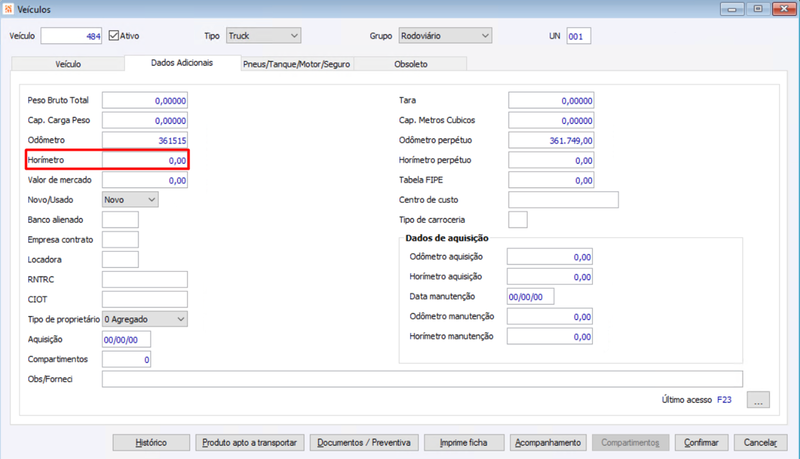Screen dimensions: 800x459
Task: Select Odômetro perpétuo field 361.749,00
Action: pyautogui.click(x=551, y=140)
